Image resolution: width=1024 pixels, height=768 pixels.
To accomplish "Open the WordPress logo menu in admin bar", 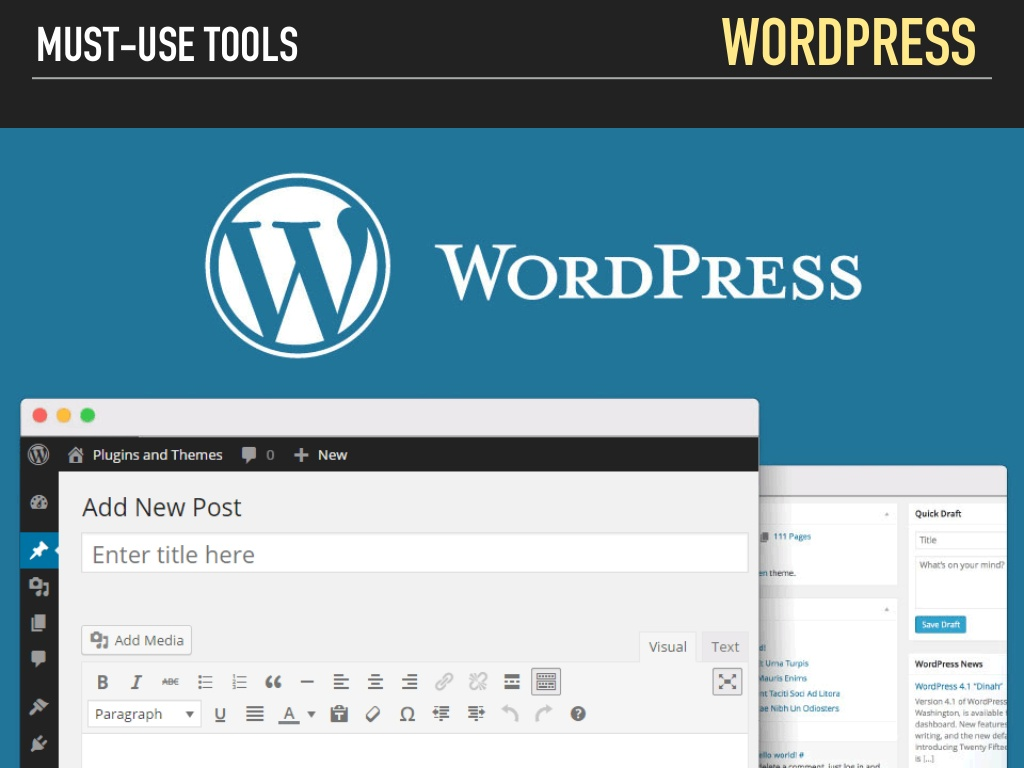I will [39, 455].
